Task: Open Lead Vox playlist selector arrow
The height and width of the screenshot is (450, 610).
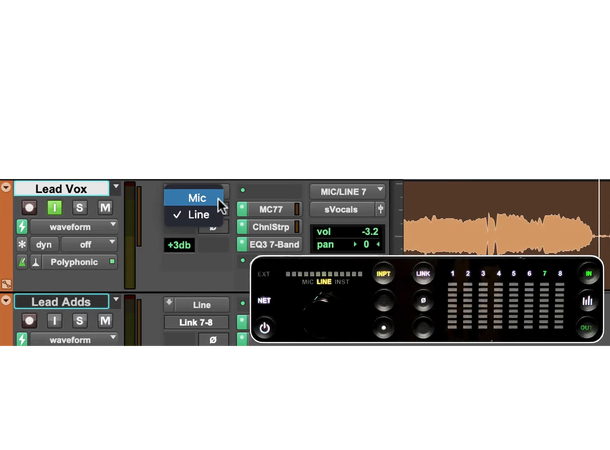Action: coord(116,187)
